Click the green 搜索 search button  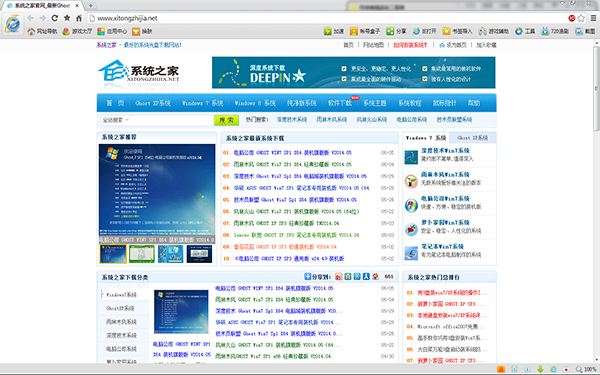click(226, 120)
